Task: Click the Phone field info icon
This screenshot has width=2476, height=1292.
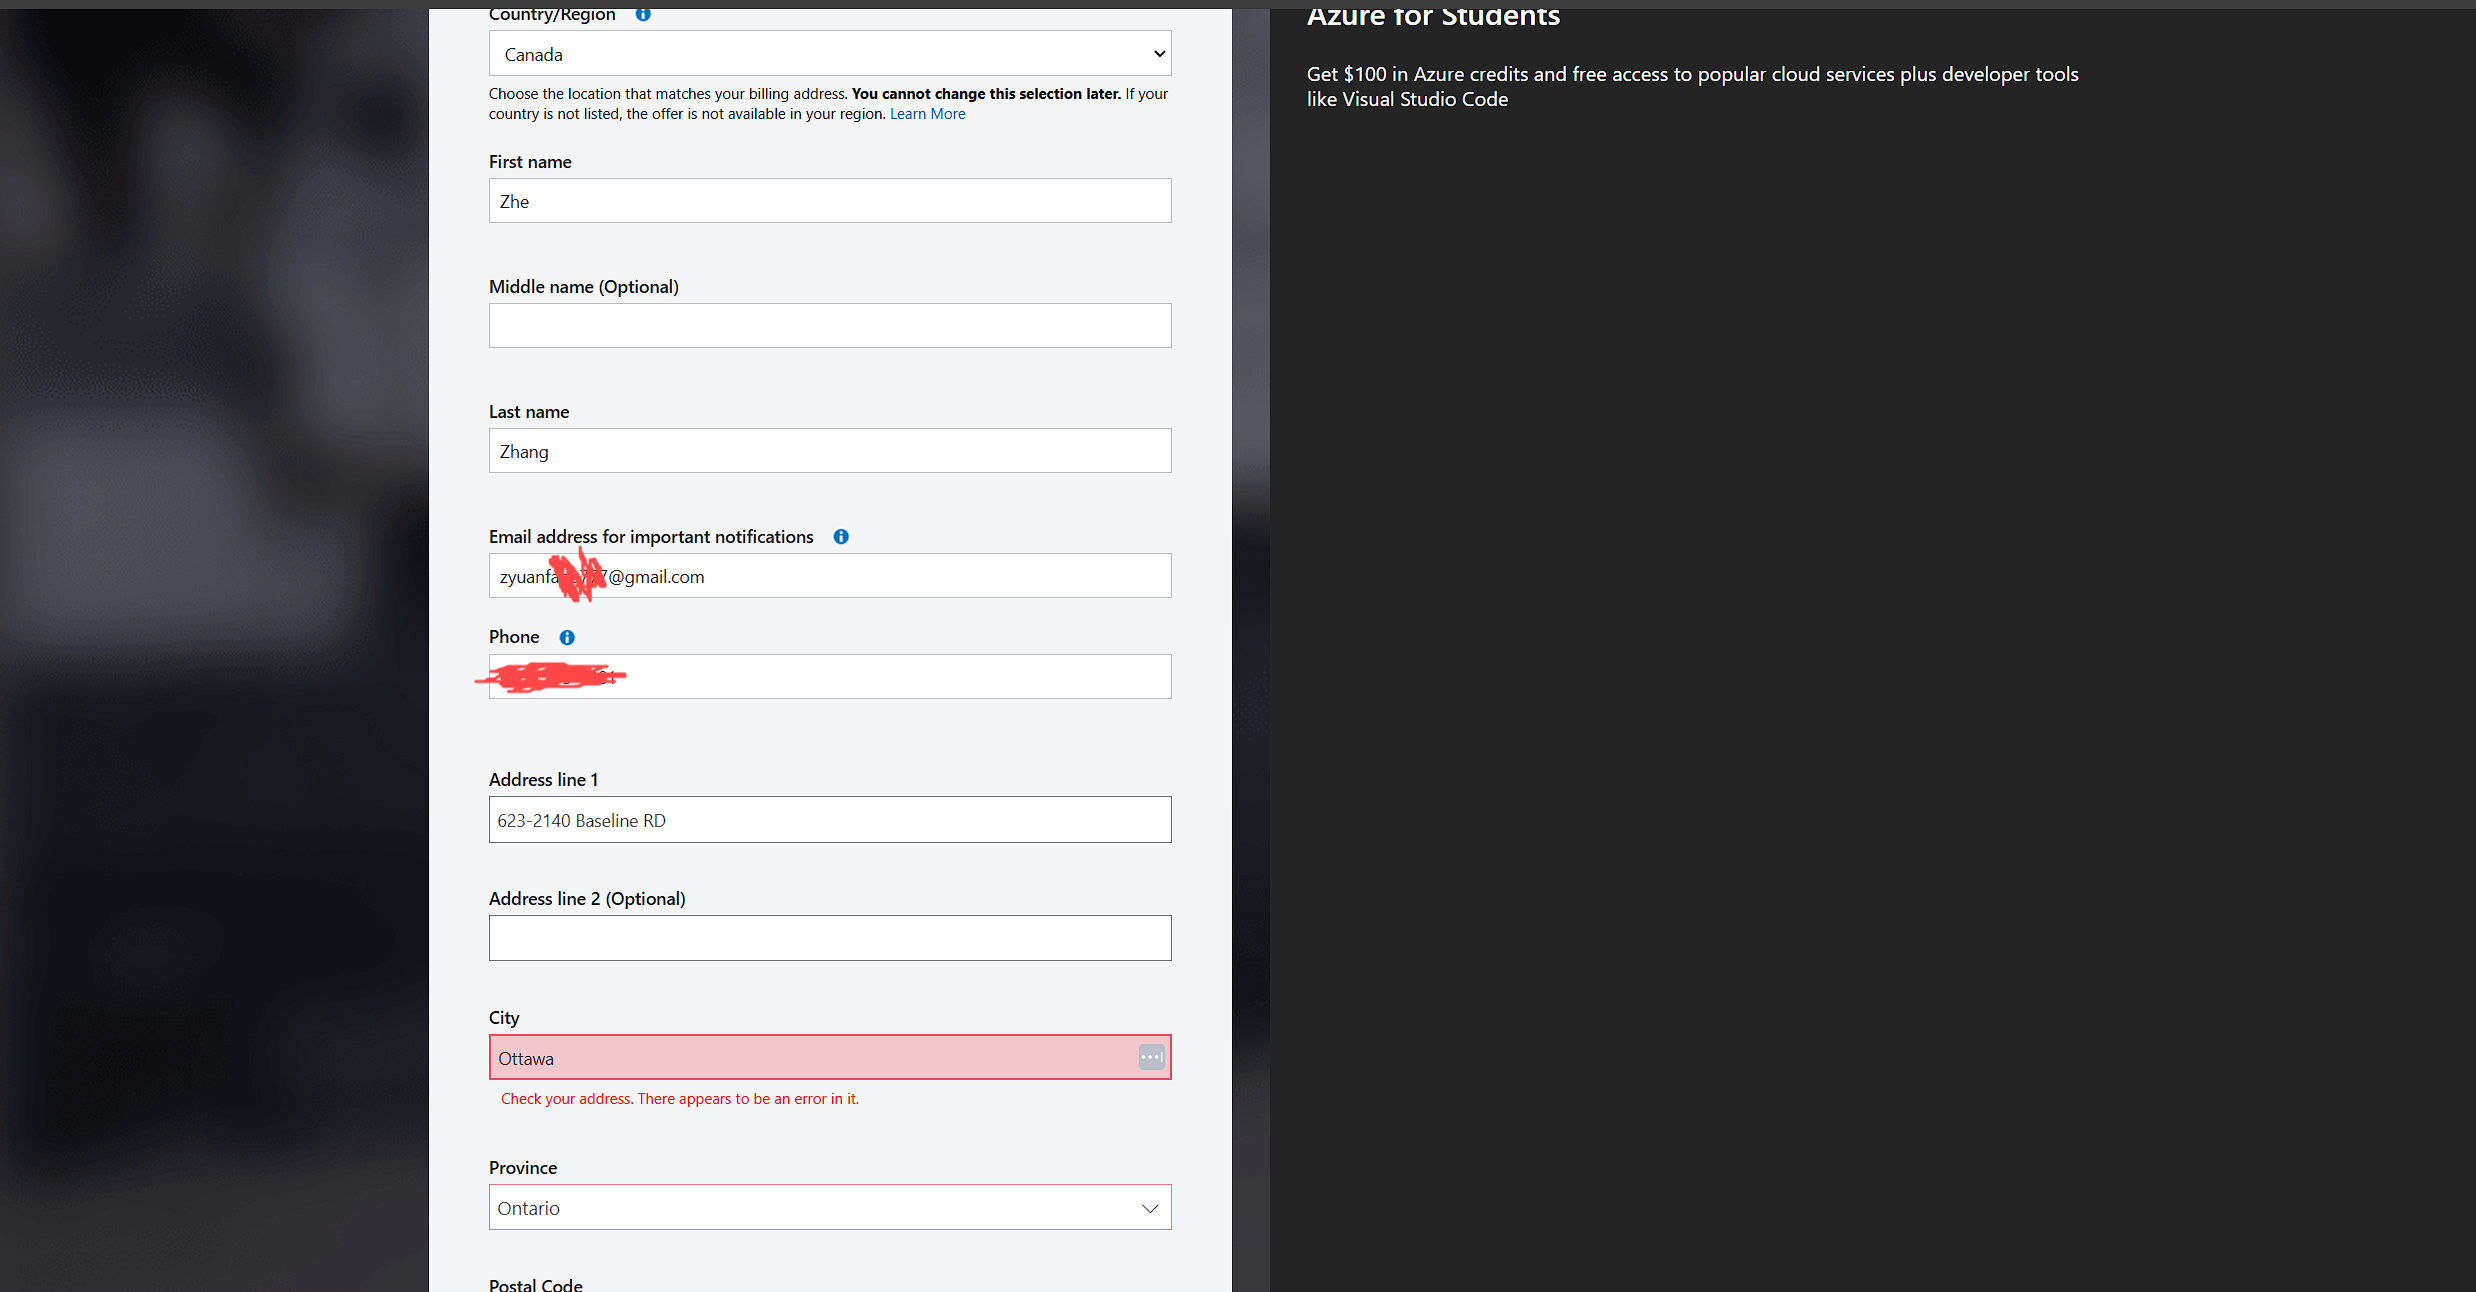Action: pos(567,638)
